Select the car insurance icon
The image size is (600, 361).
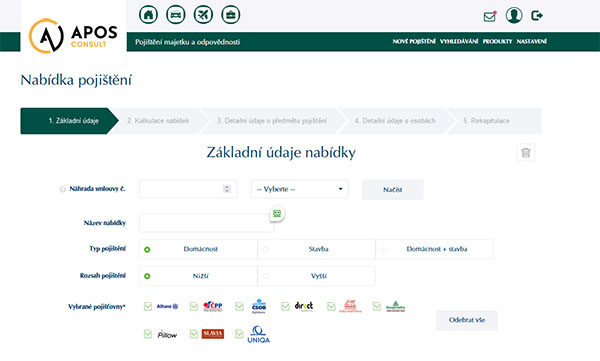[x=176, y=15]
